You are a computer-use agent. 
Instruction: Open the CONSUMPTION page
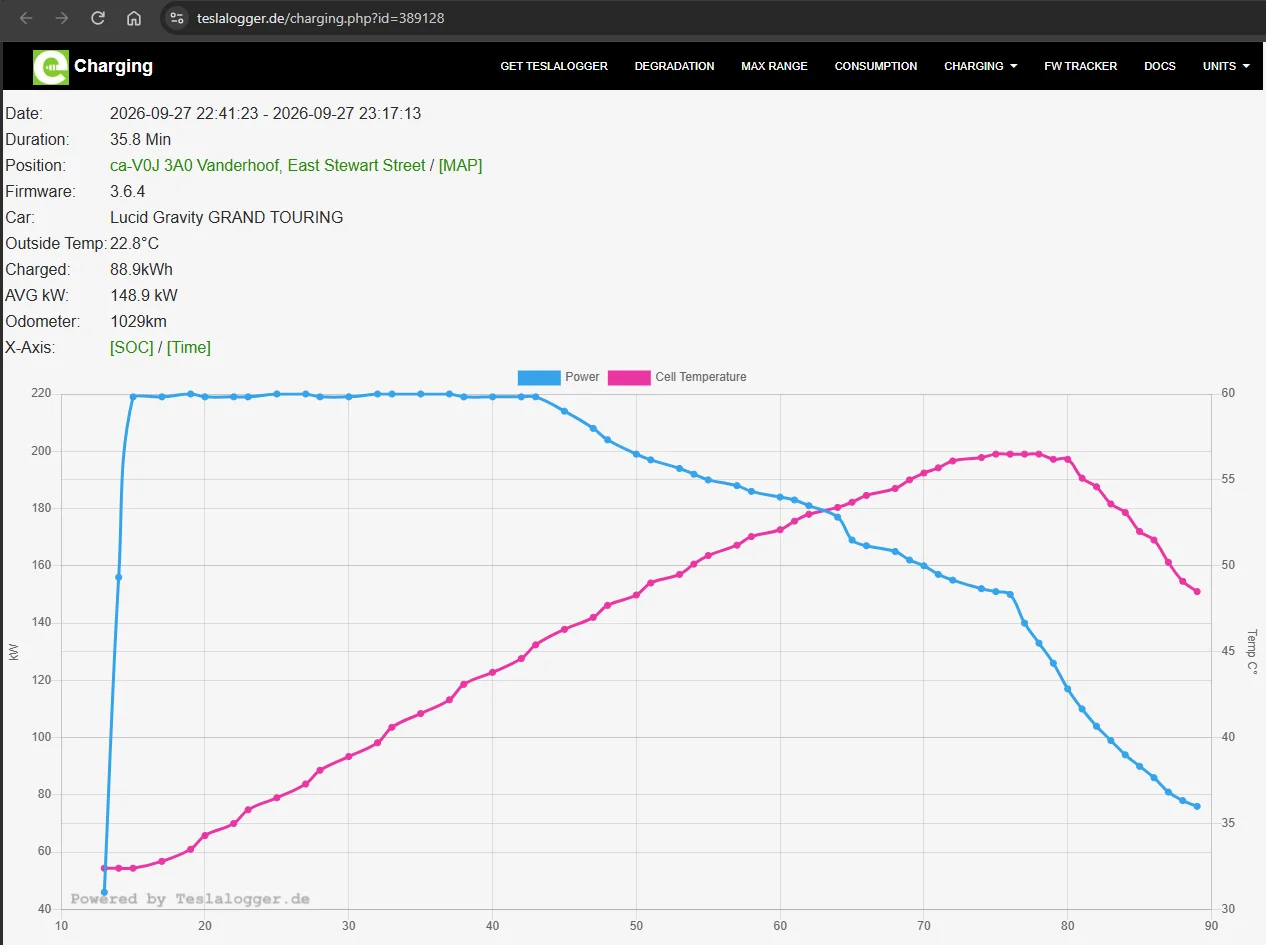(876, 66)
